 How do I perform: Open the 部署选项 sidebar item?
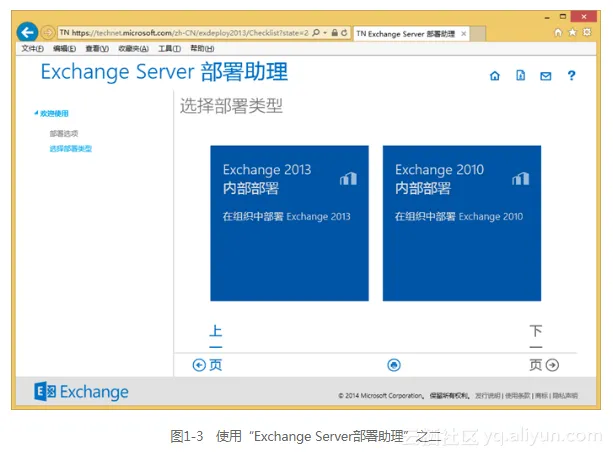[64, 133]
